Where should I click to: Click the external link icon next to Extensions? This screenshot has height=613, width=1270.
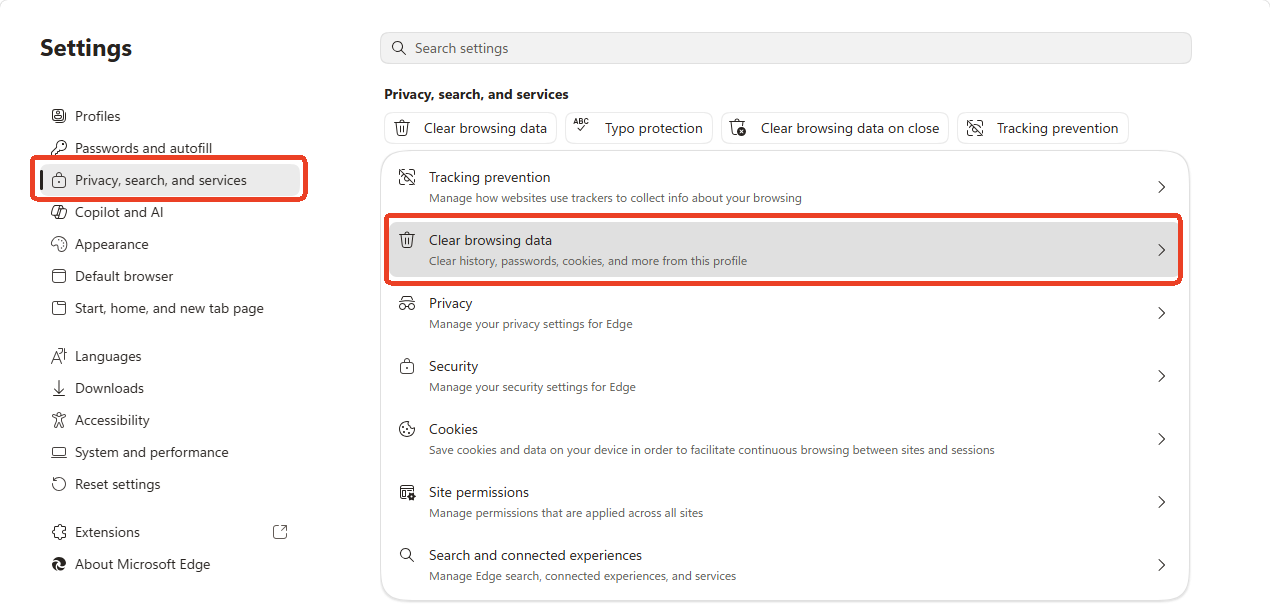pos(280,532)
